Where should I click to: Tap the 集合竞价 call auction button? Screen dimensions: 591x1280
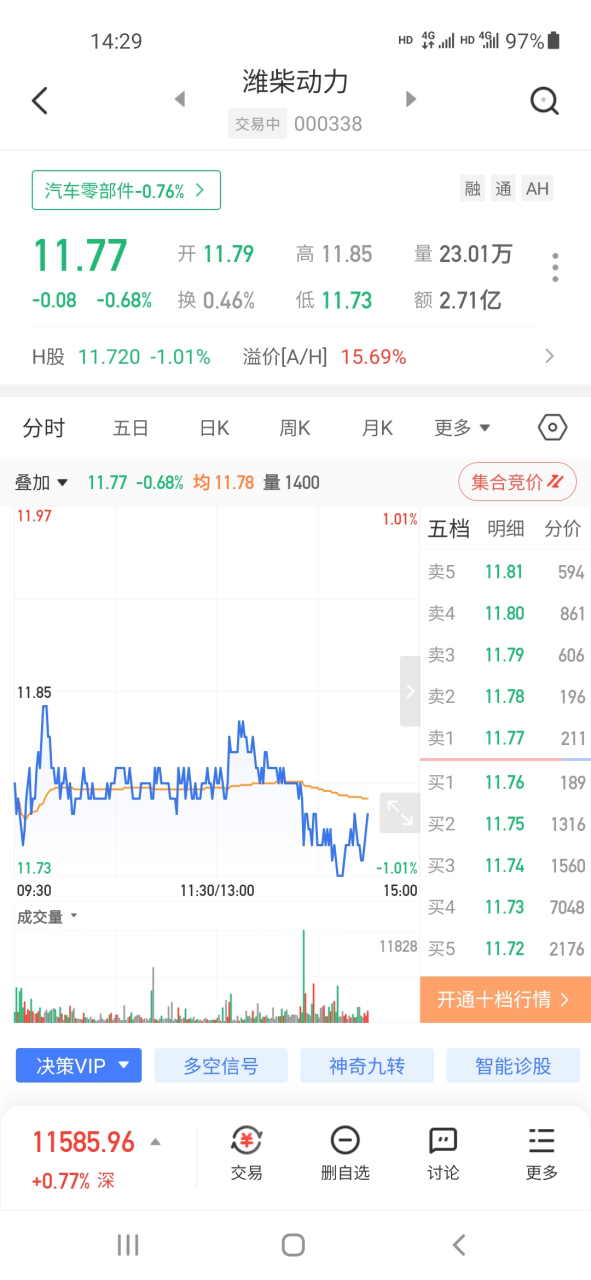click(x=518, y=482)
